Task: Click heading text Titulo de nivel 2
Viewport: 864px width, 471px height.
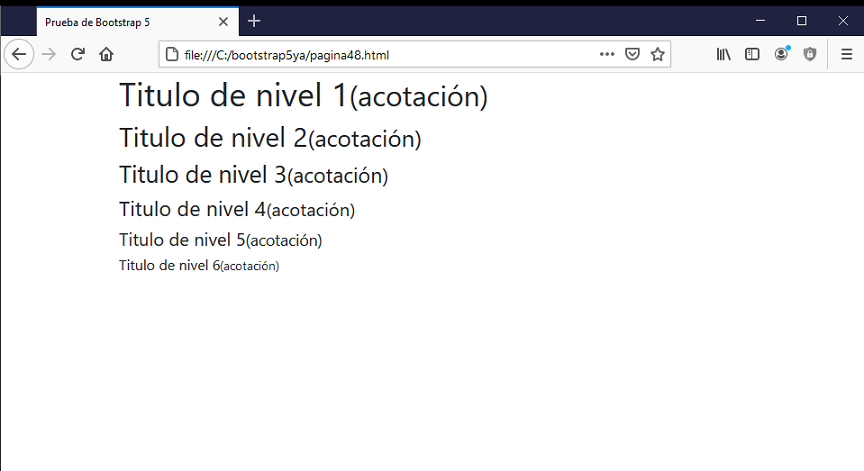Action: (213, 138)
